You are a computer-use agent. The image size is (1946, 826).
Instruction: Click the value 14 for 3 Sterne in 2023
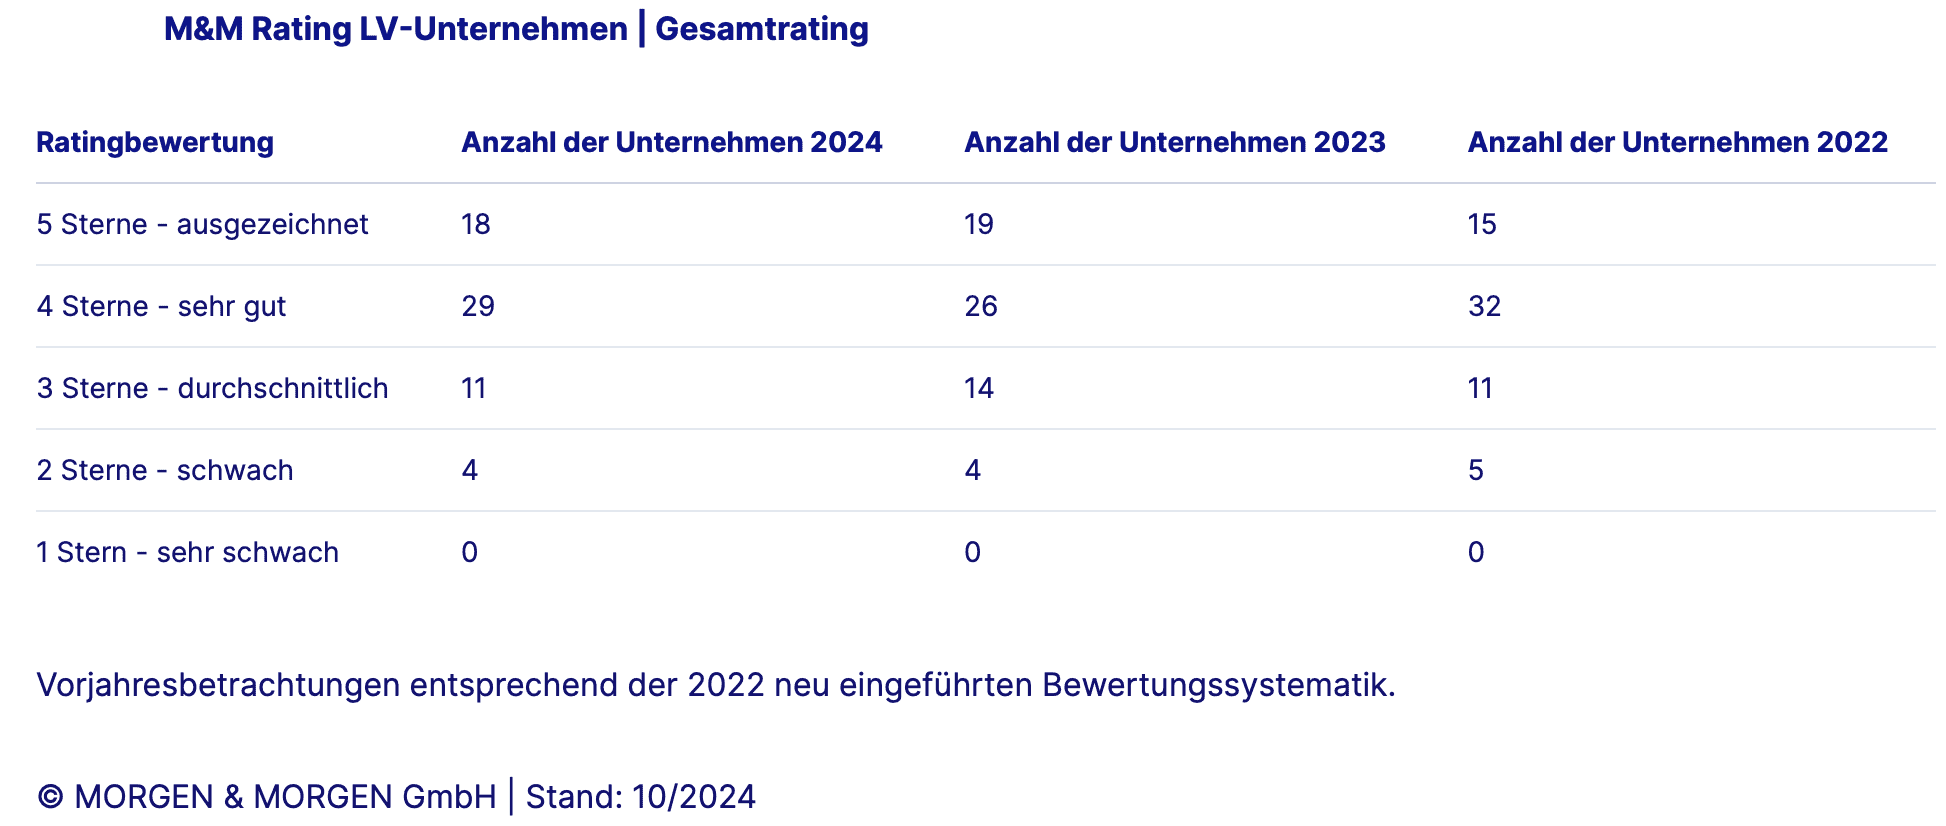[x=979, y=388]
